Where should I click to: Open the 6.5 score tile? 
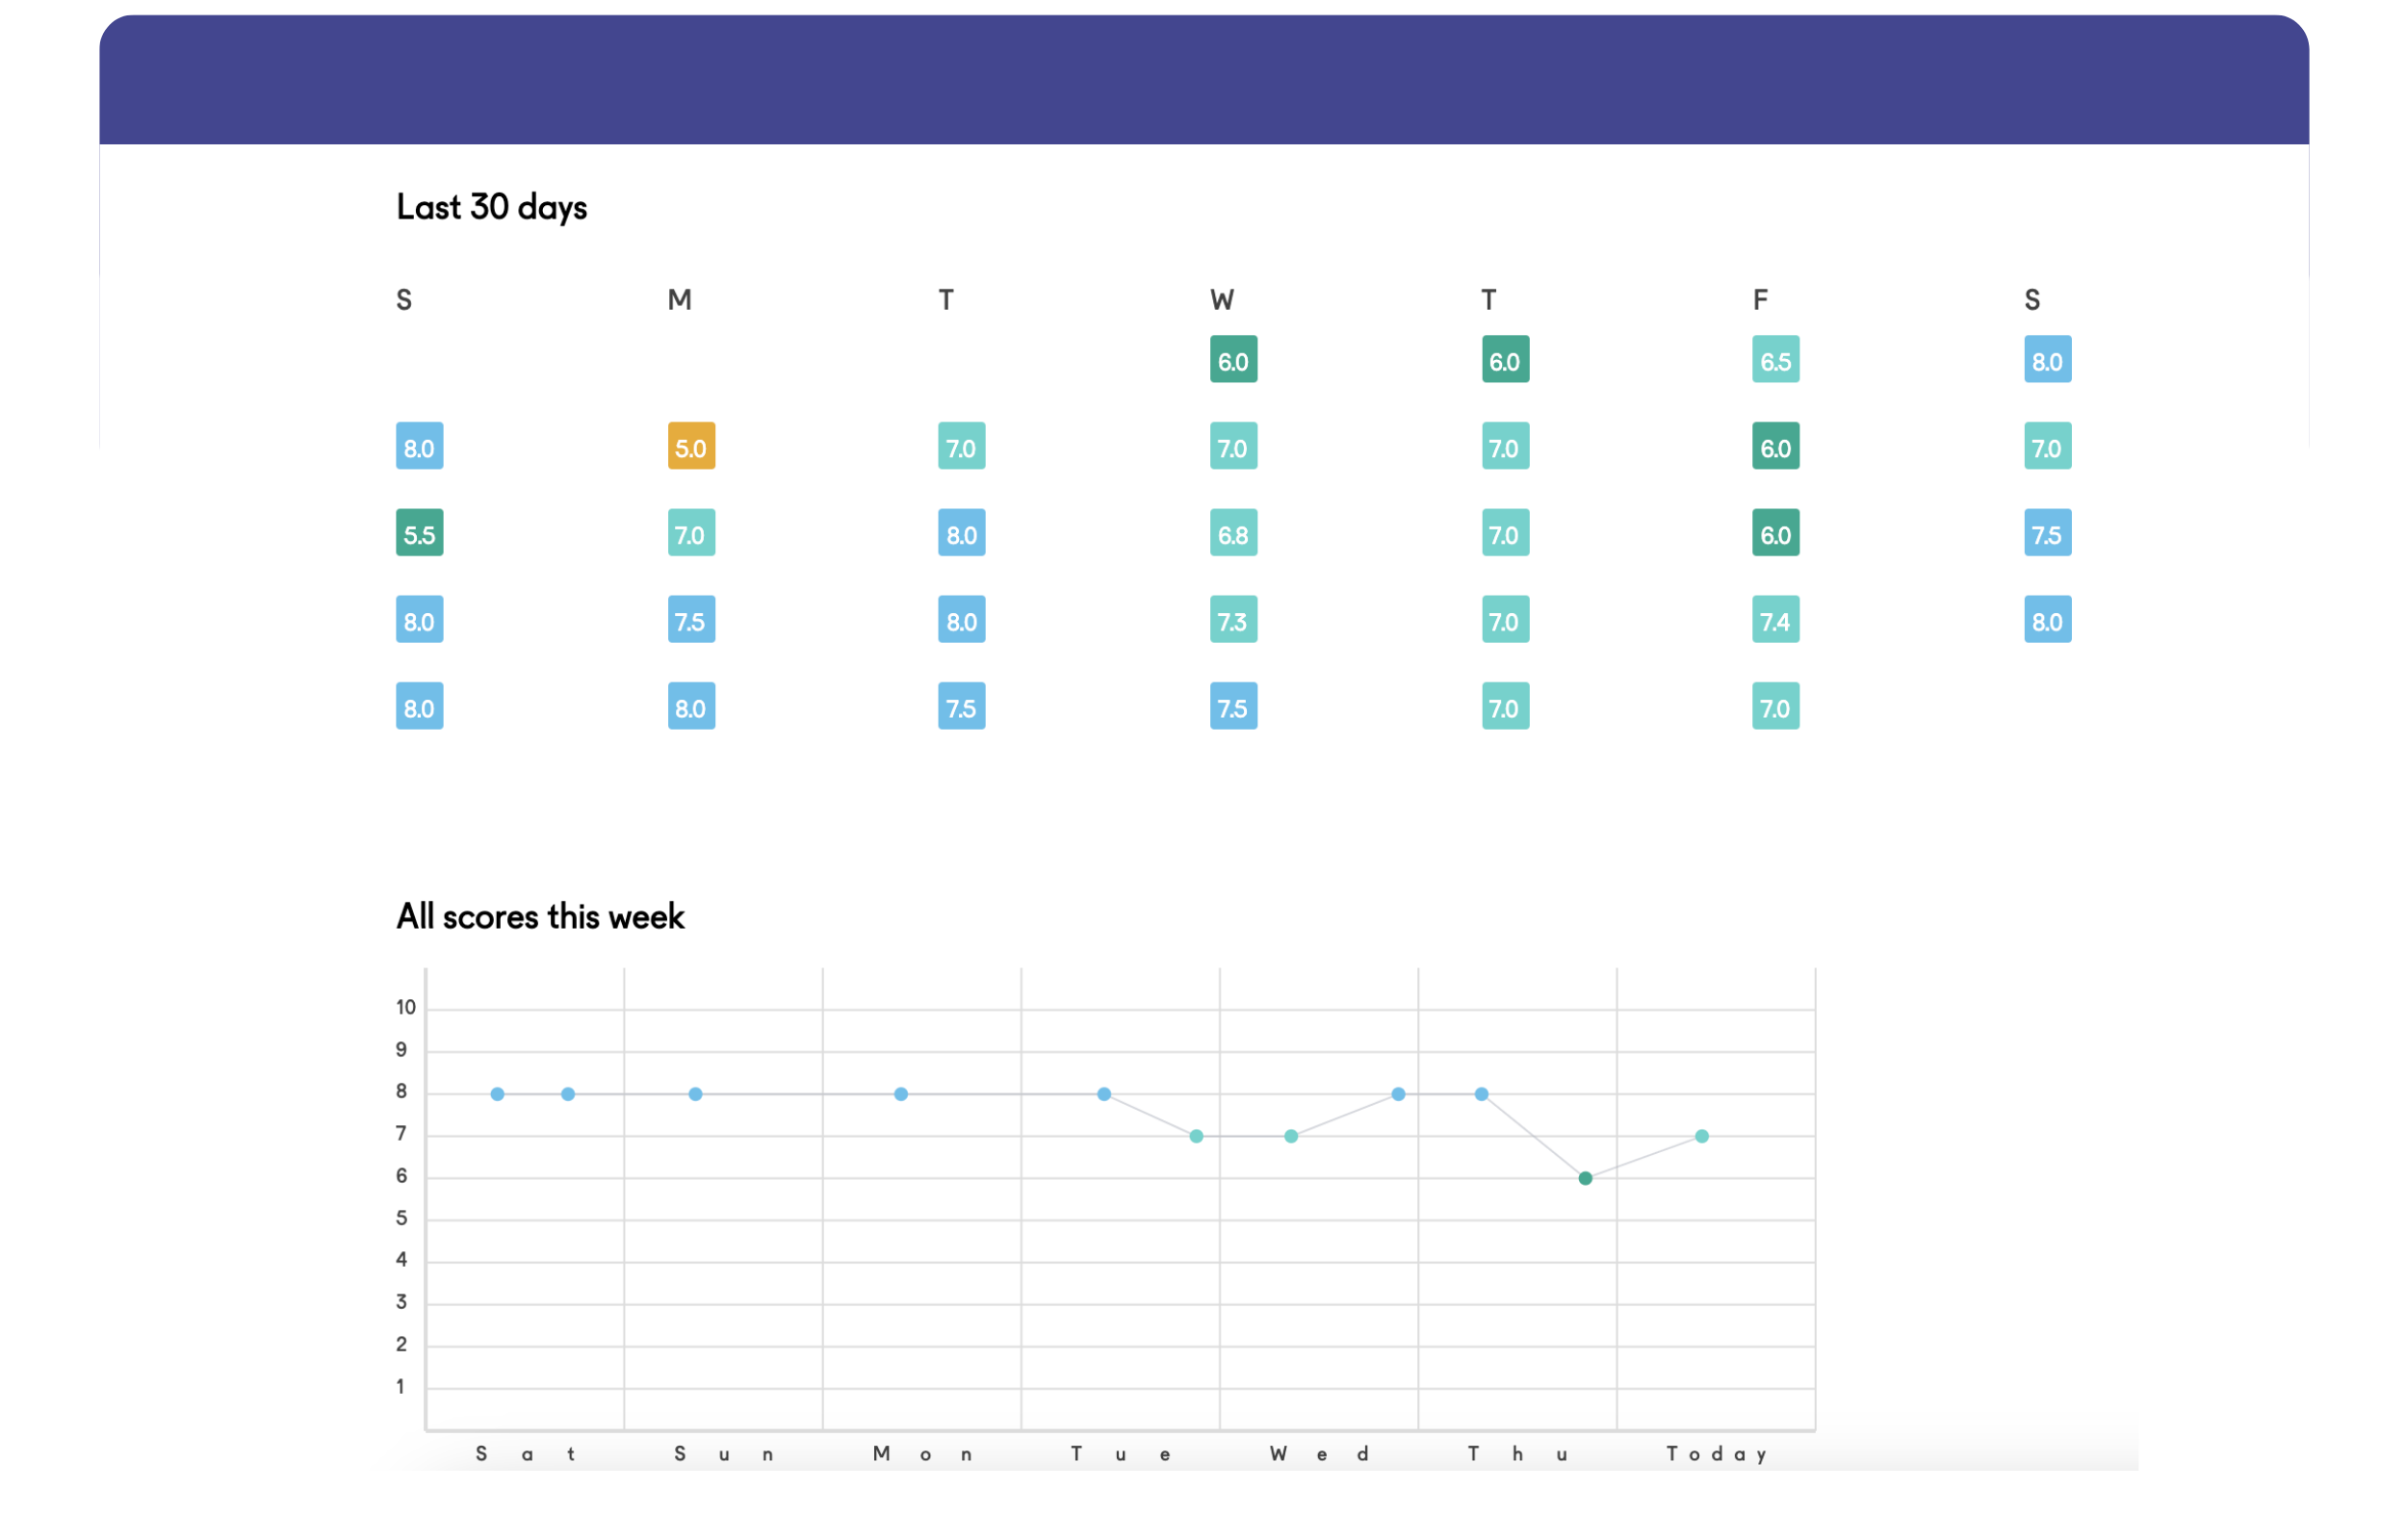[x=1775, y=359]
